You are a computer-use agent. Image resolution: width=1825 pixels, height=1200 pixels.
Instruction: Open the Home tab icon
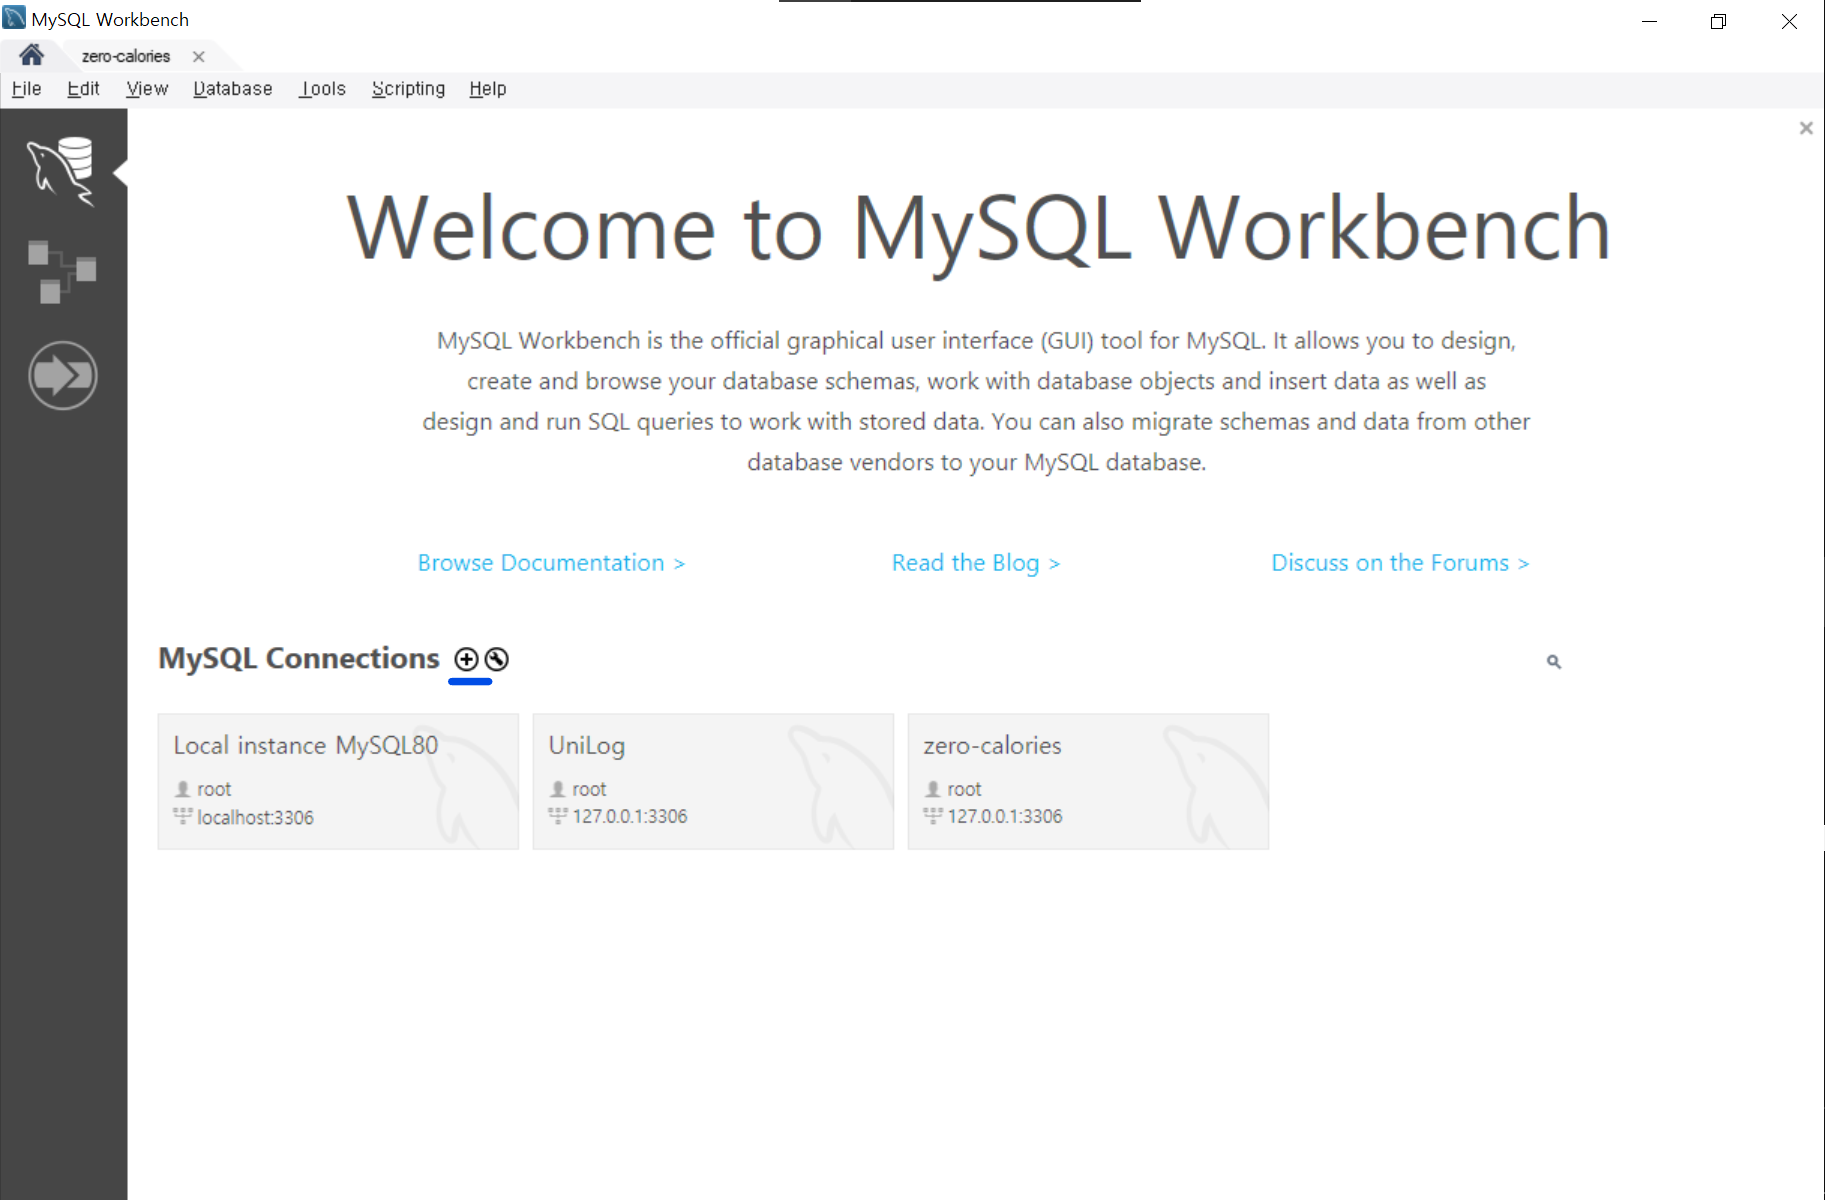pos(31,55)
